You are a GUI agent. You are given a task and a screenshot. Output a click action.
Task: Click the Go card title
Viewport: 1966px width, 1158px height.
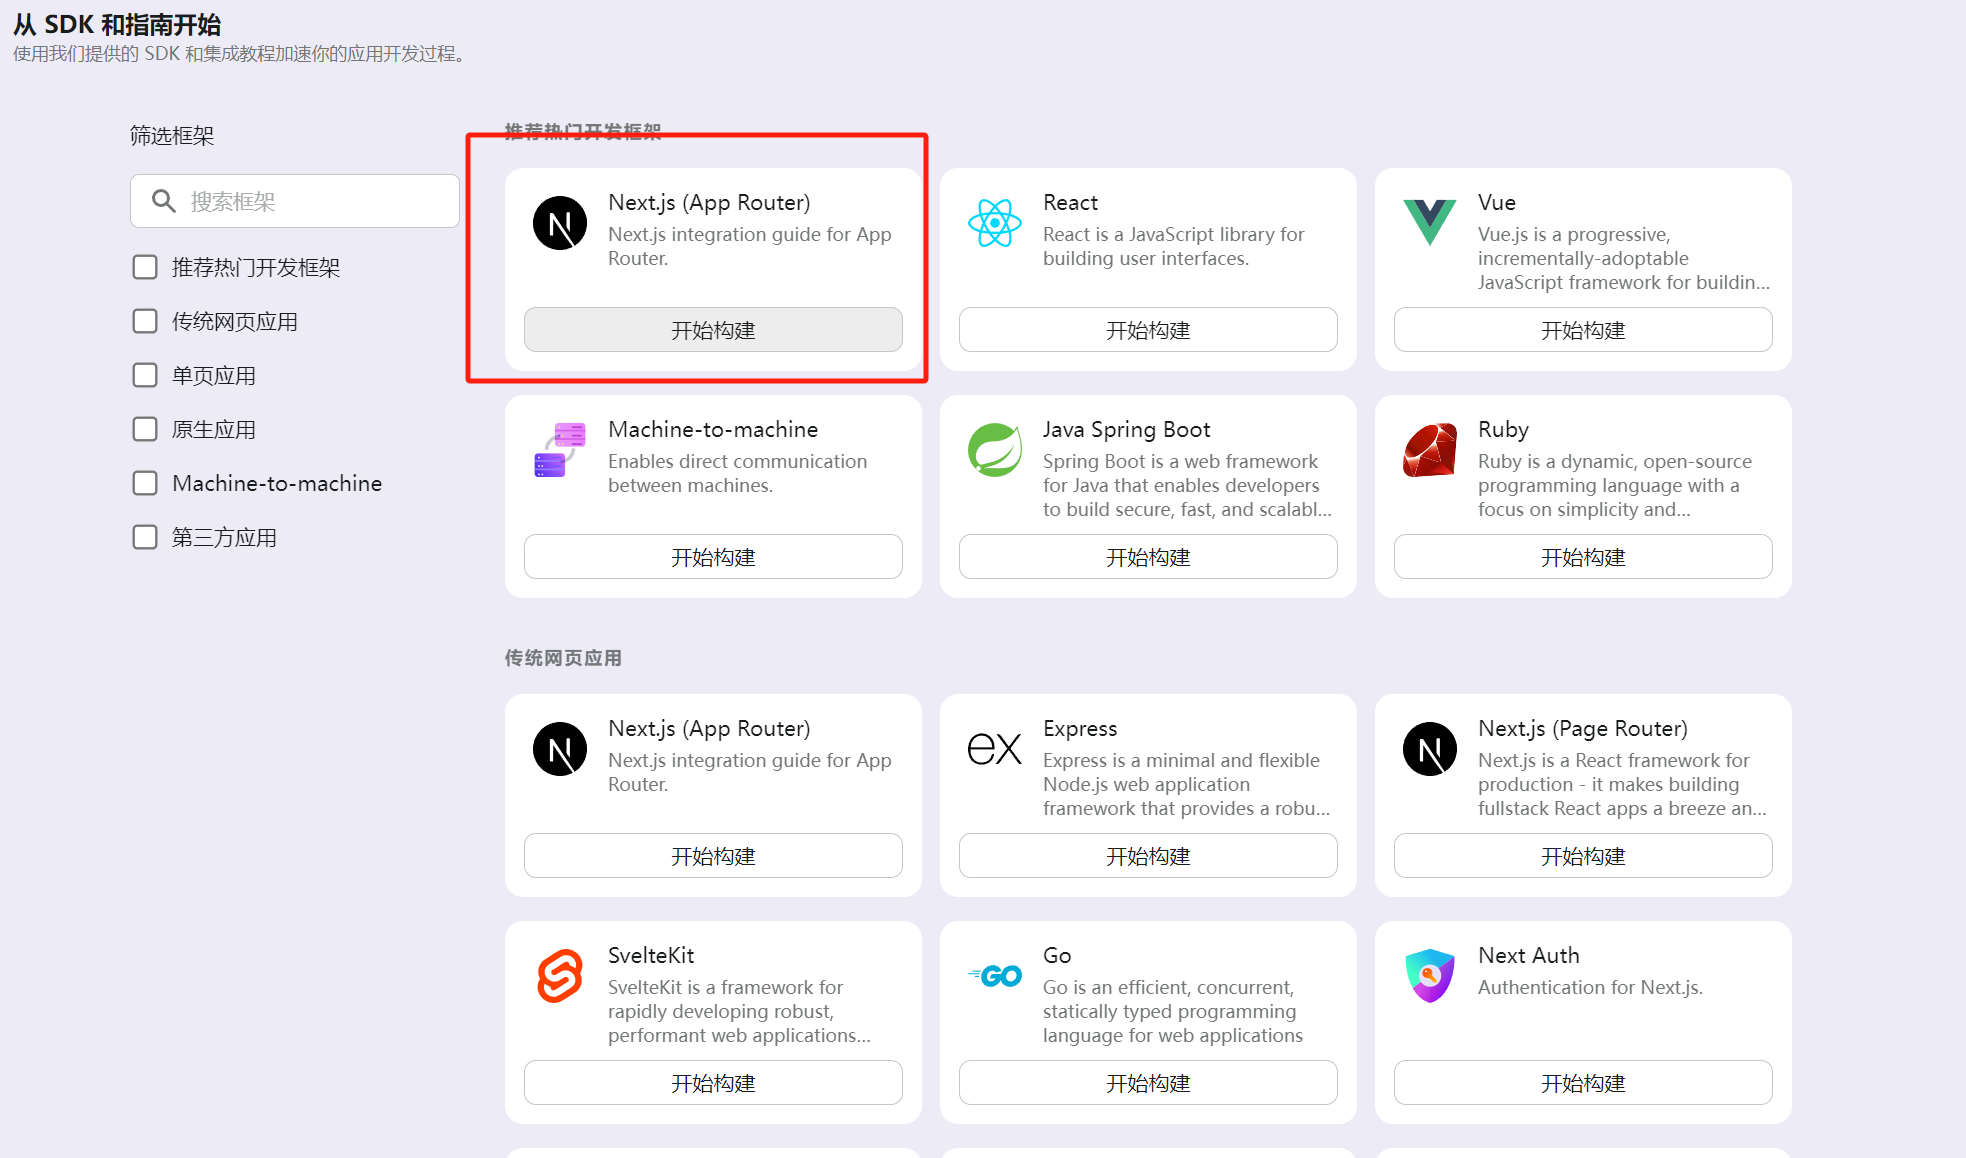[1057, 956]
